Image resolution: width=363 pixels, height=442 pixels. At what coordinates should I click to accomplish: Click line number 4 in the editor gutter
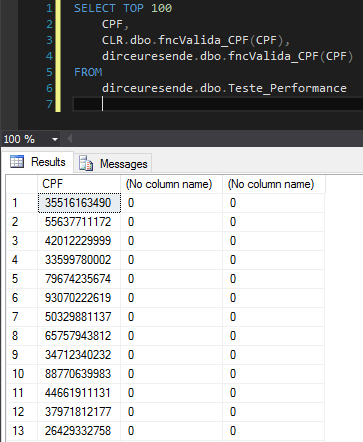49,56
